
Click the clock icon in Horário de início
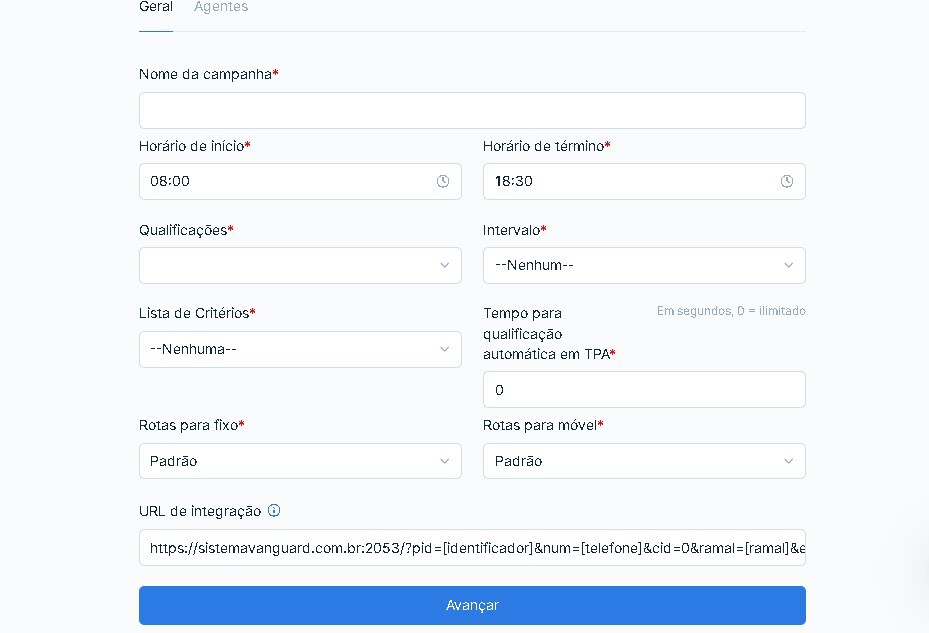pos(443,181)
